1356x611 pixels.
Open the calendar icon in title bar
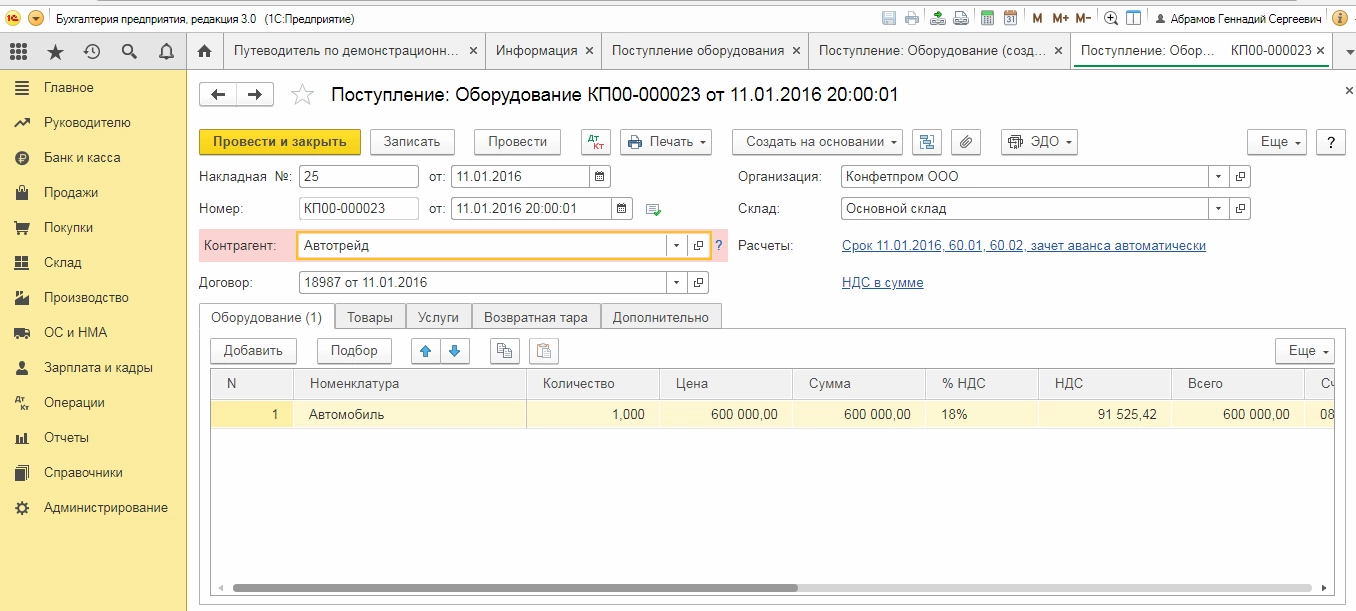pos(1010,18)
